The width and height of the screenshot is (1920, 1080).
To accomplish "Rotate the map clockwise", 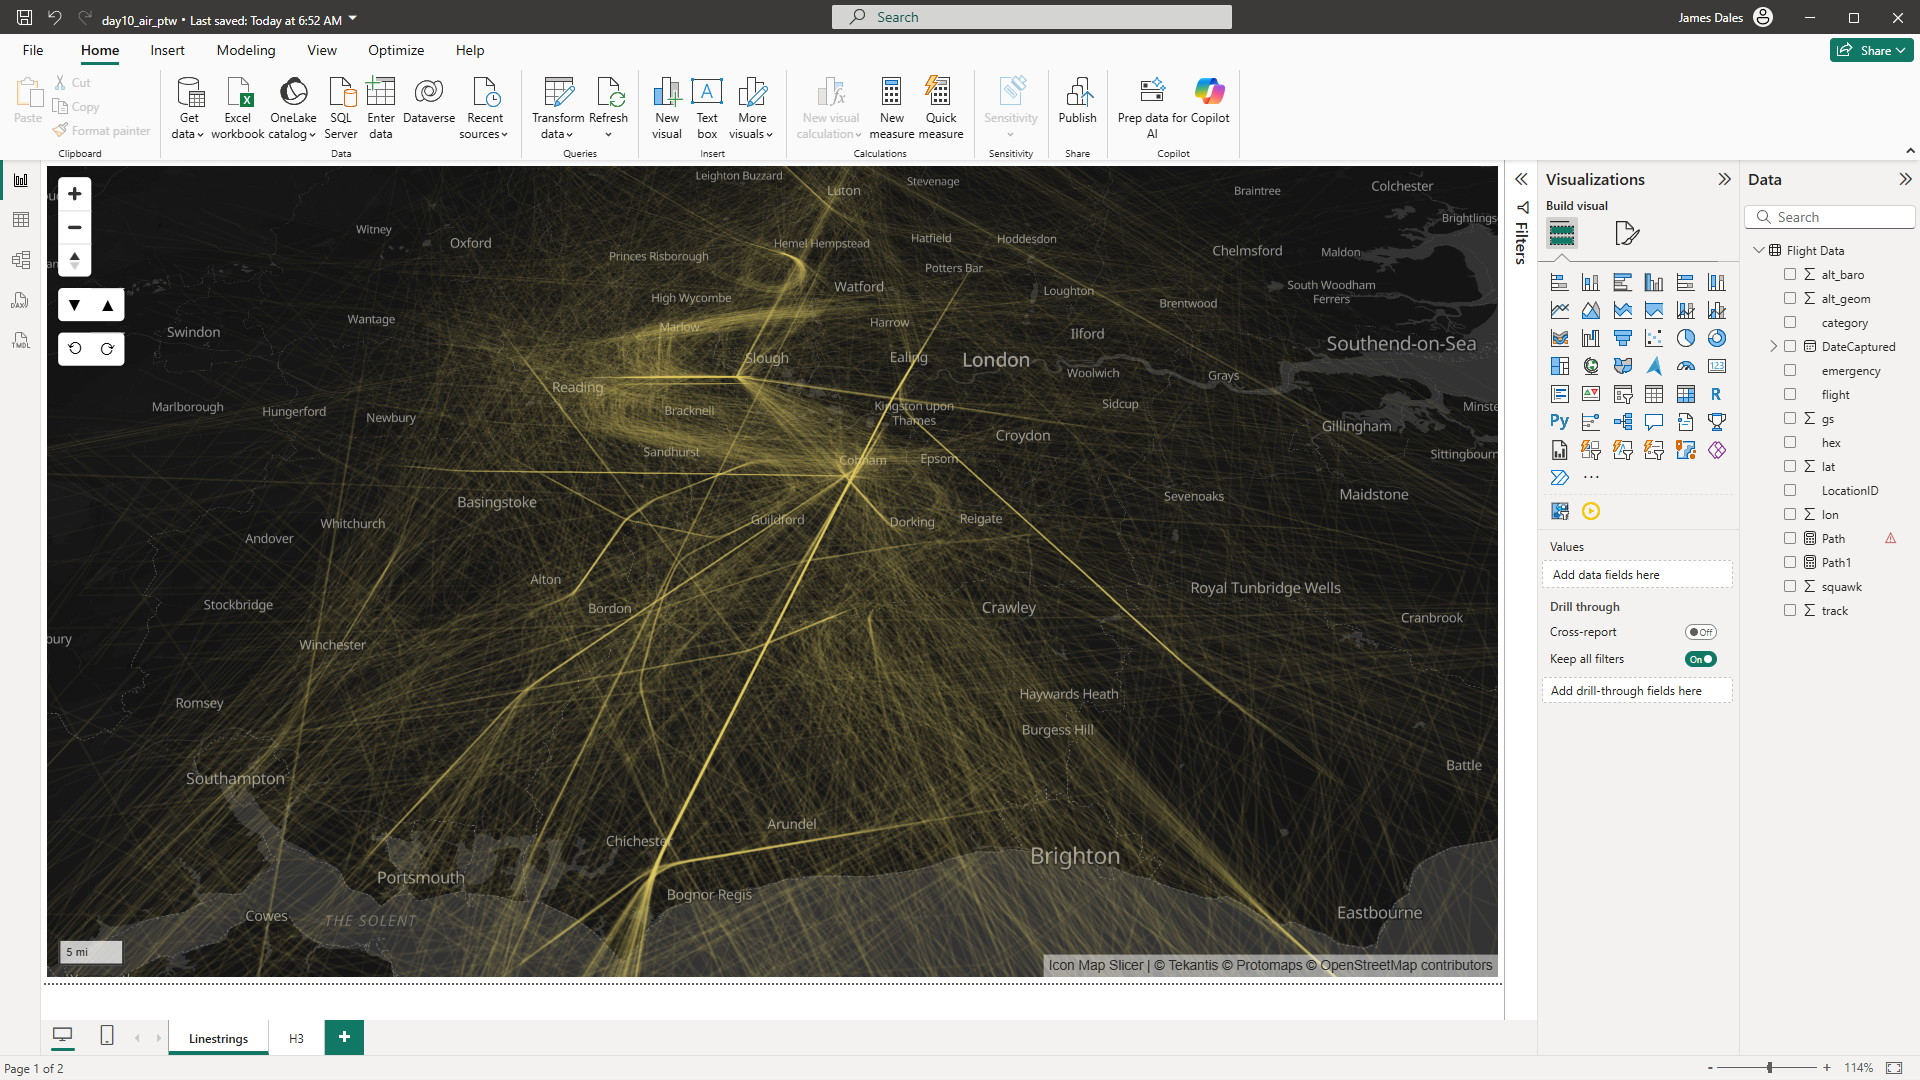I will [107, 349].
